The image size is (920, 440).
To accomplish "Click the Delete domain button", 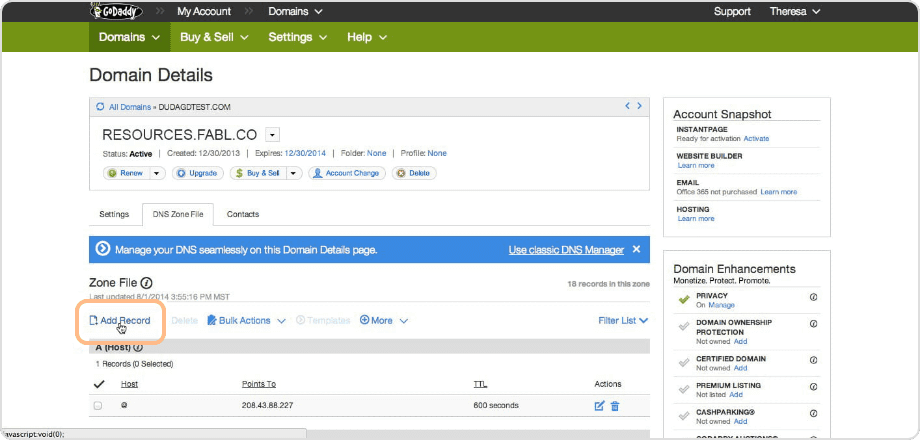I will [x=414, y=173].
